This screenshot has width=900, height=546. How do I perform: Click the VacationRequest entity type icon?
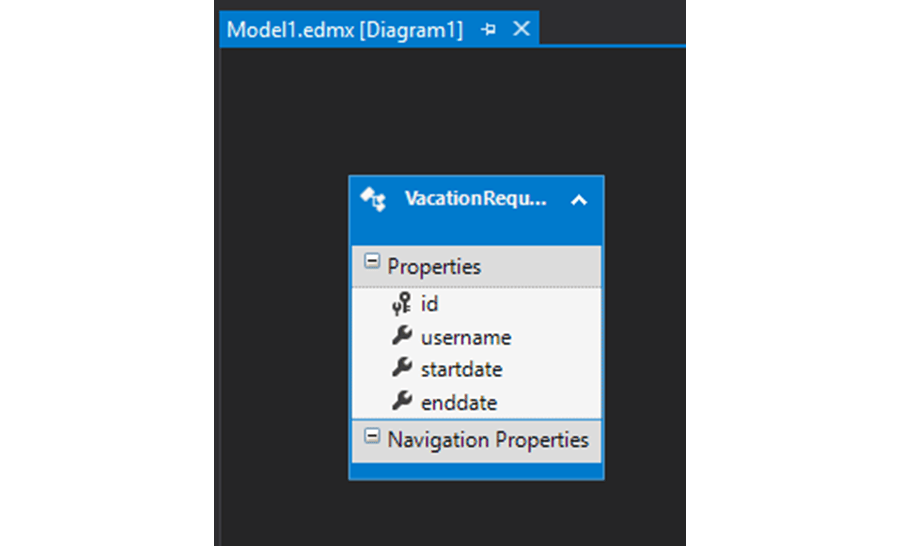[373, 200]
